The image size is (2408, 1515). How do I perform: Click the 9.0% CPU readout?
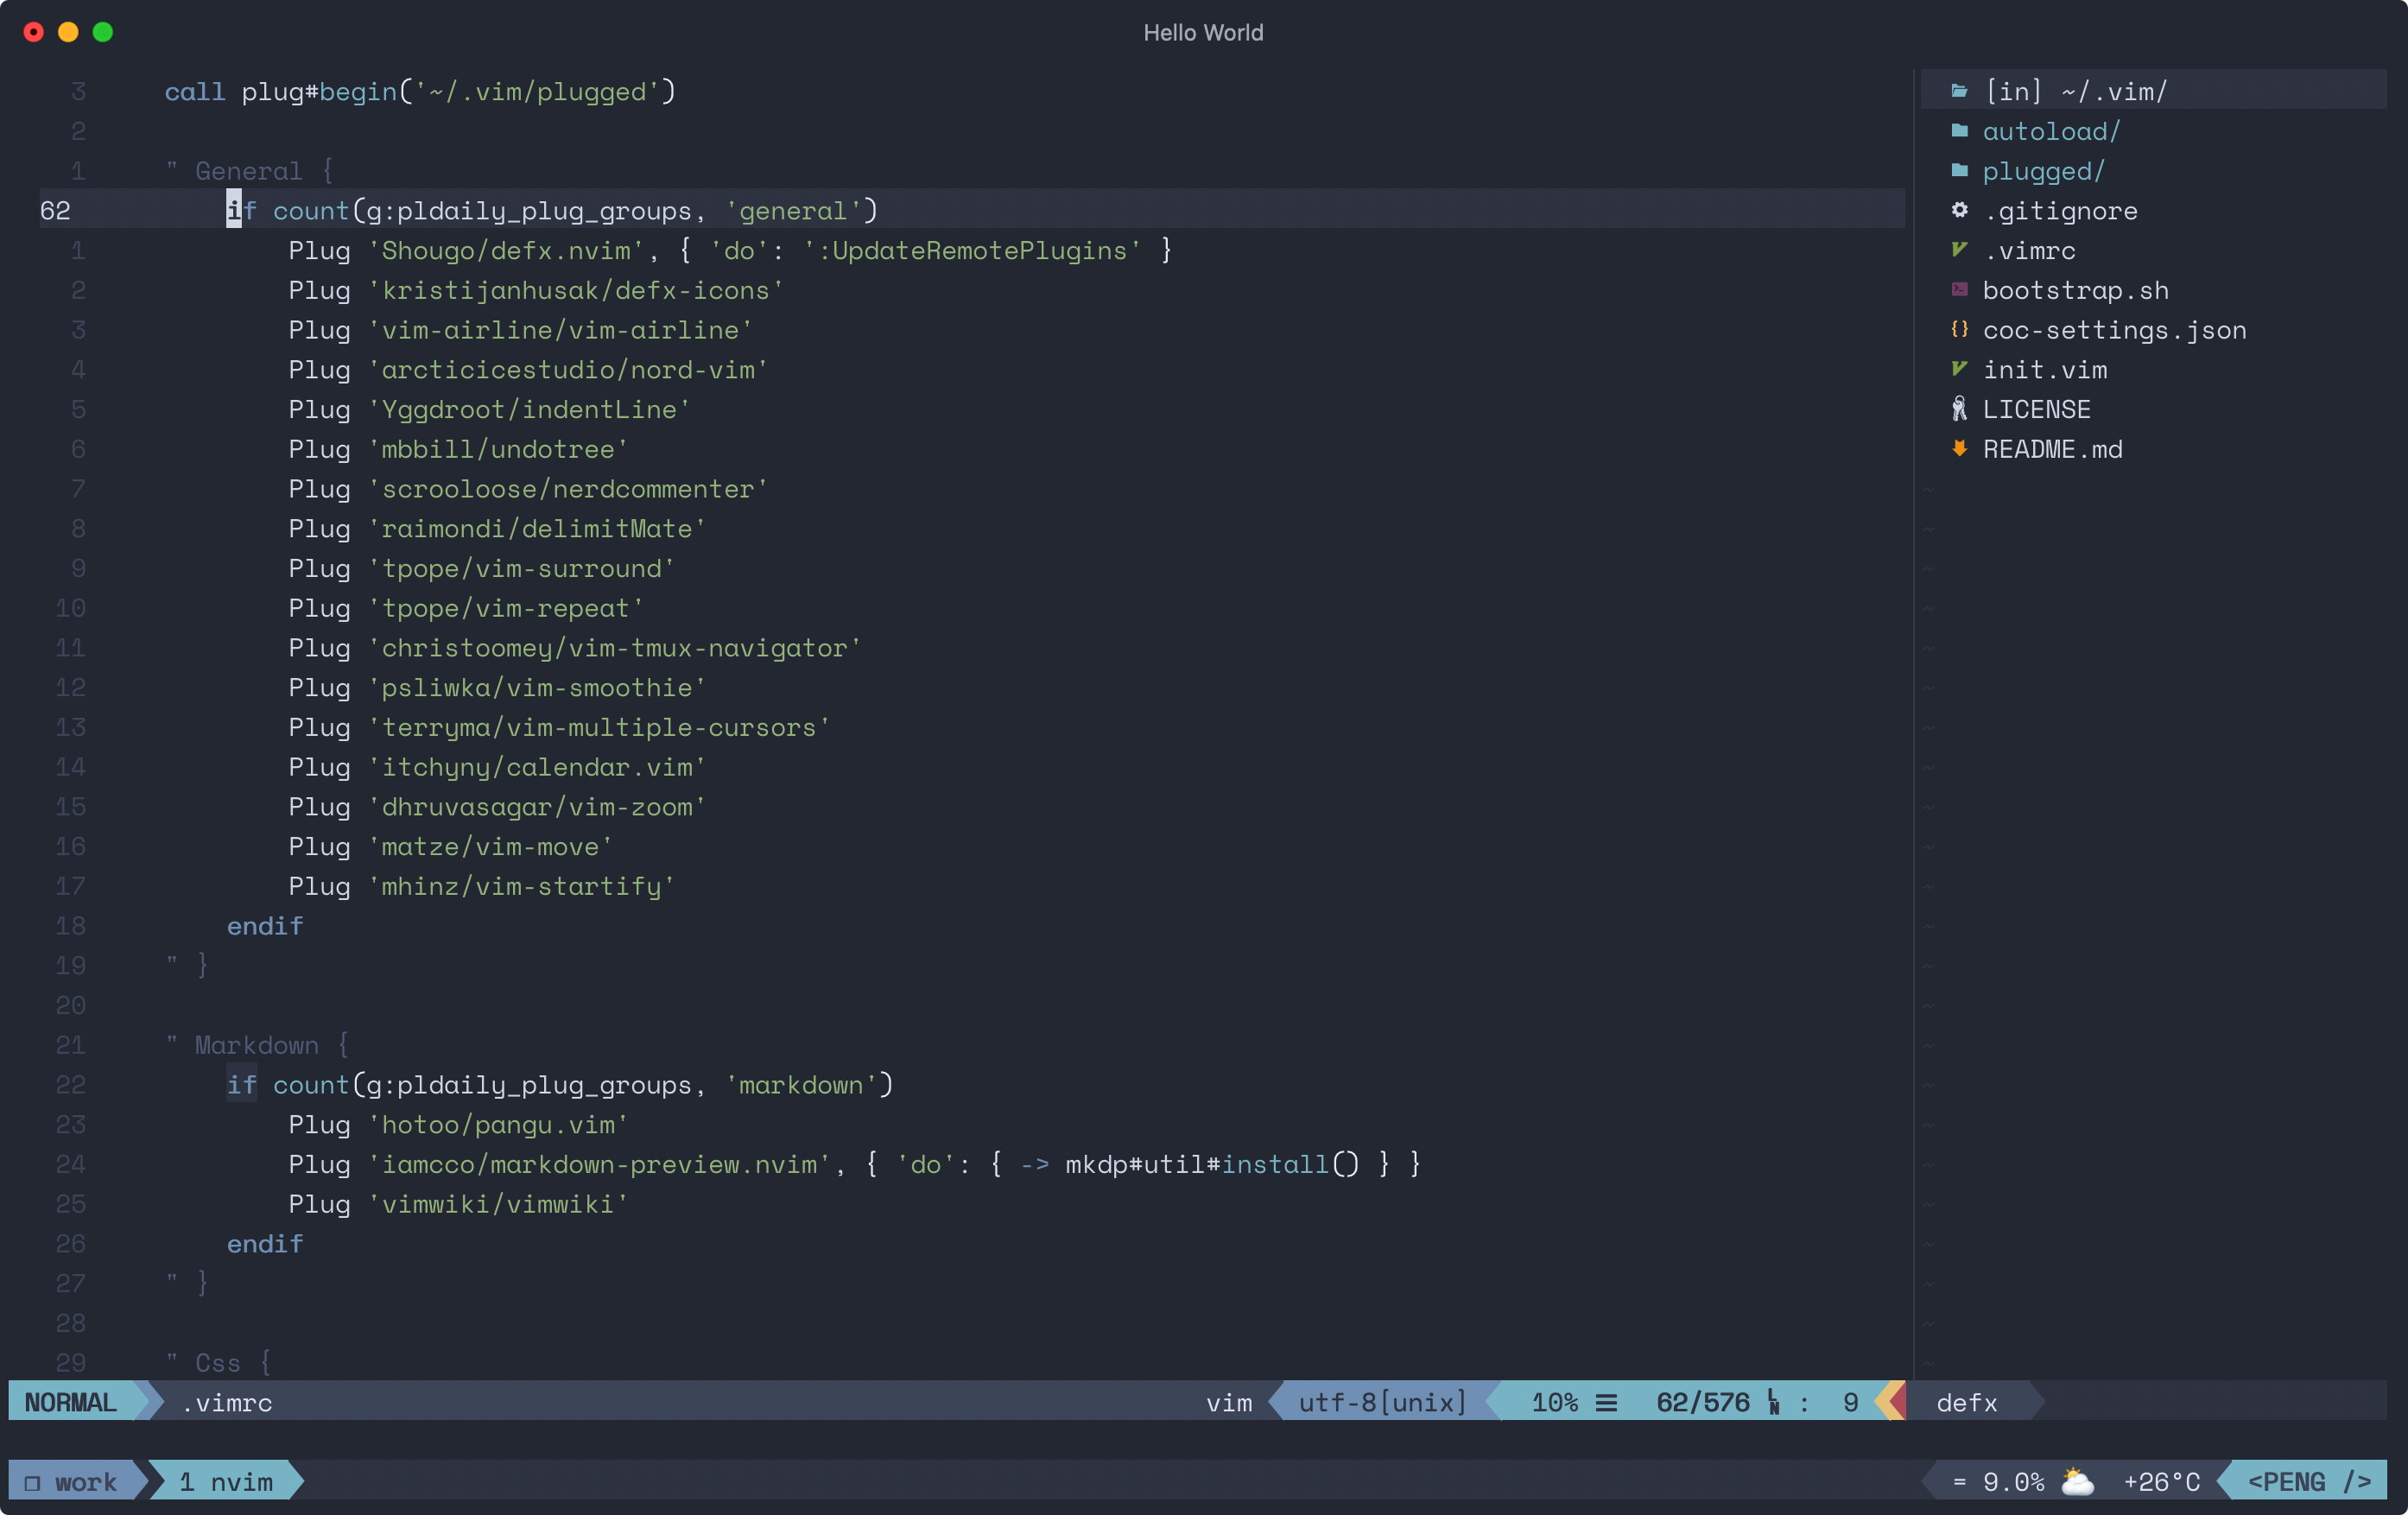pos(2013,1482)
